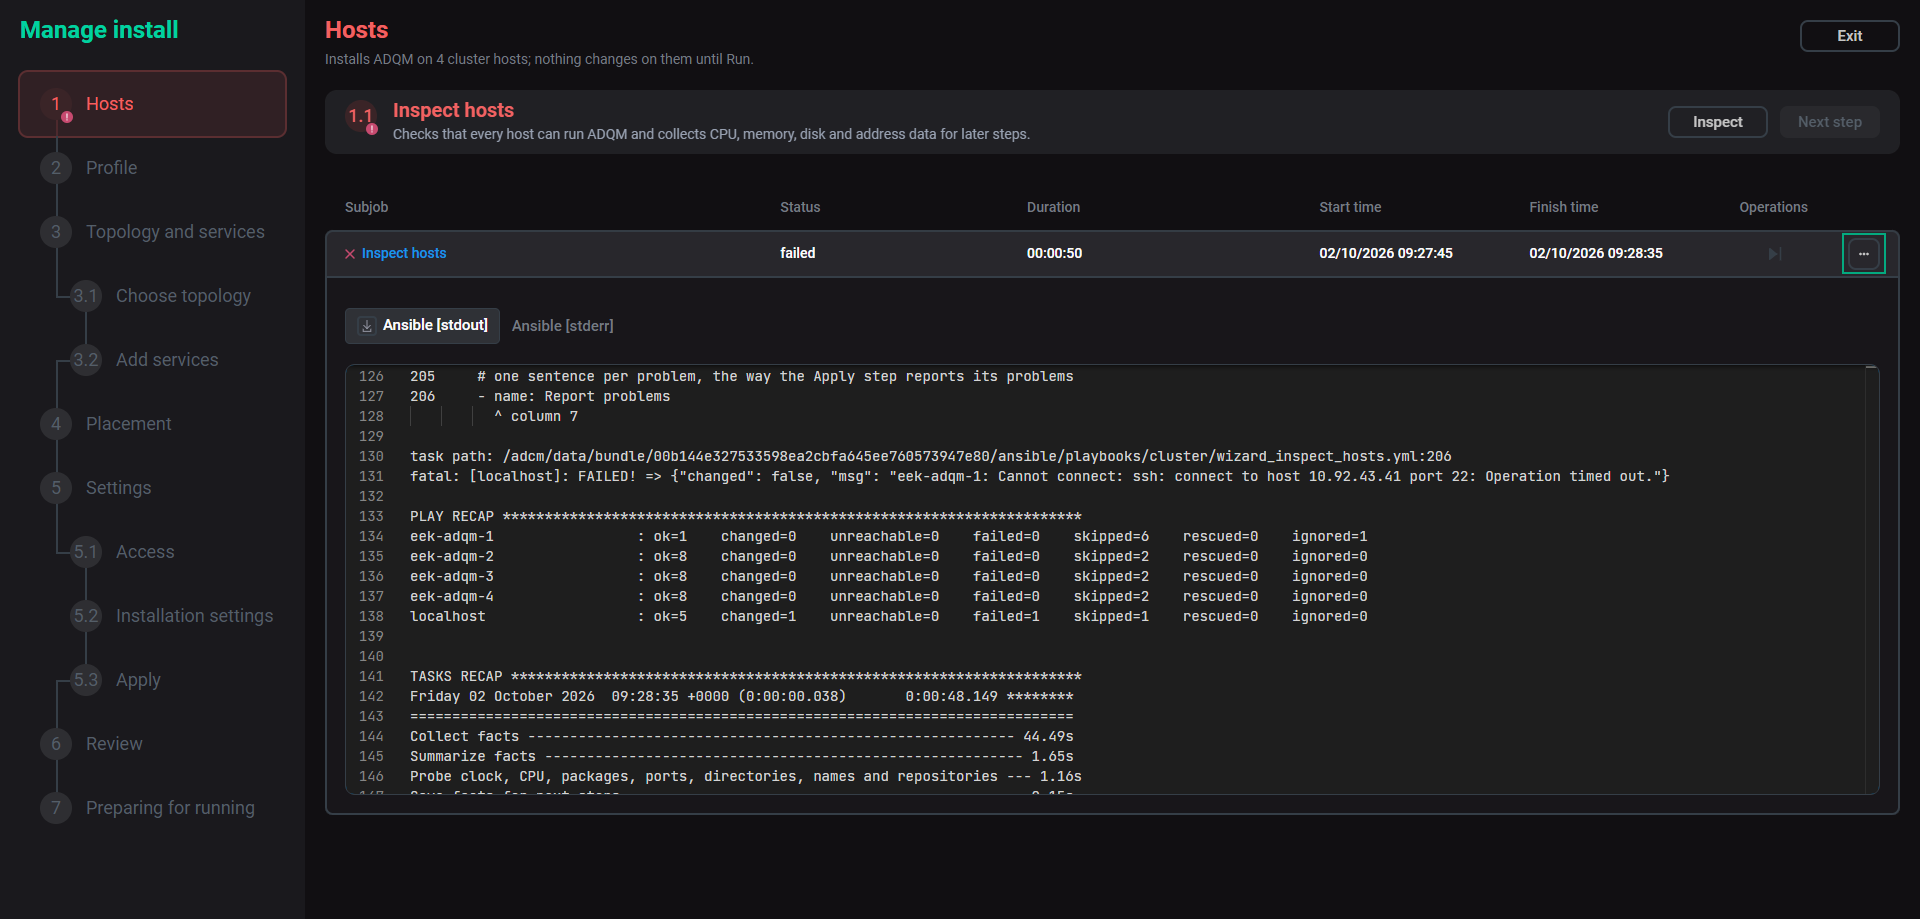This screenshot has height=919, width=1920.
Task: Go to the Profile step
Action: coord(112,168)
